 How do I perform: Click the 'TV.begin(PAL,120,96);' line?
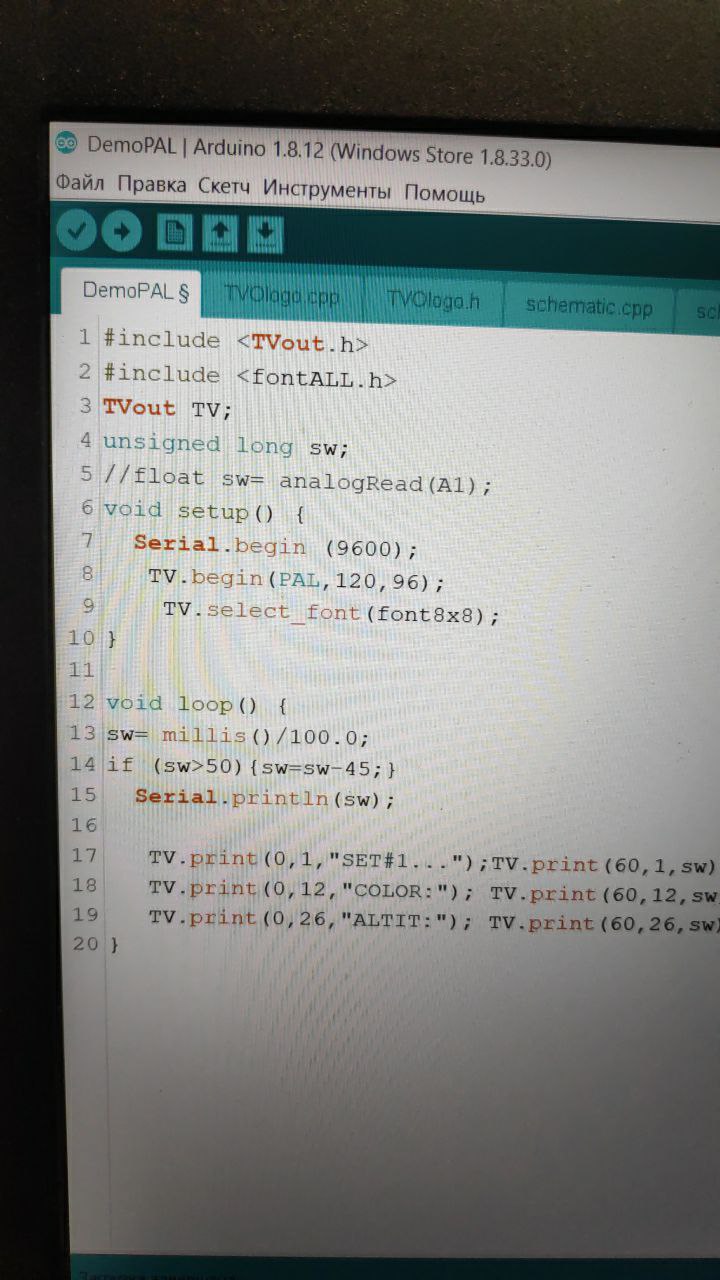point(297,580)
